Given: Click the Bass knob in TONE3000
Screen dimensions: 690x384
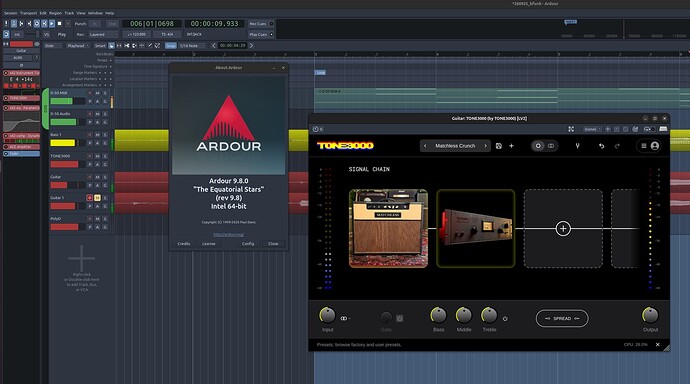Looking at the screenshot, I should (x=438, y=315).
